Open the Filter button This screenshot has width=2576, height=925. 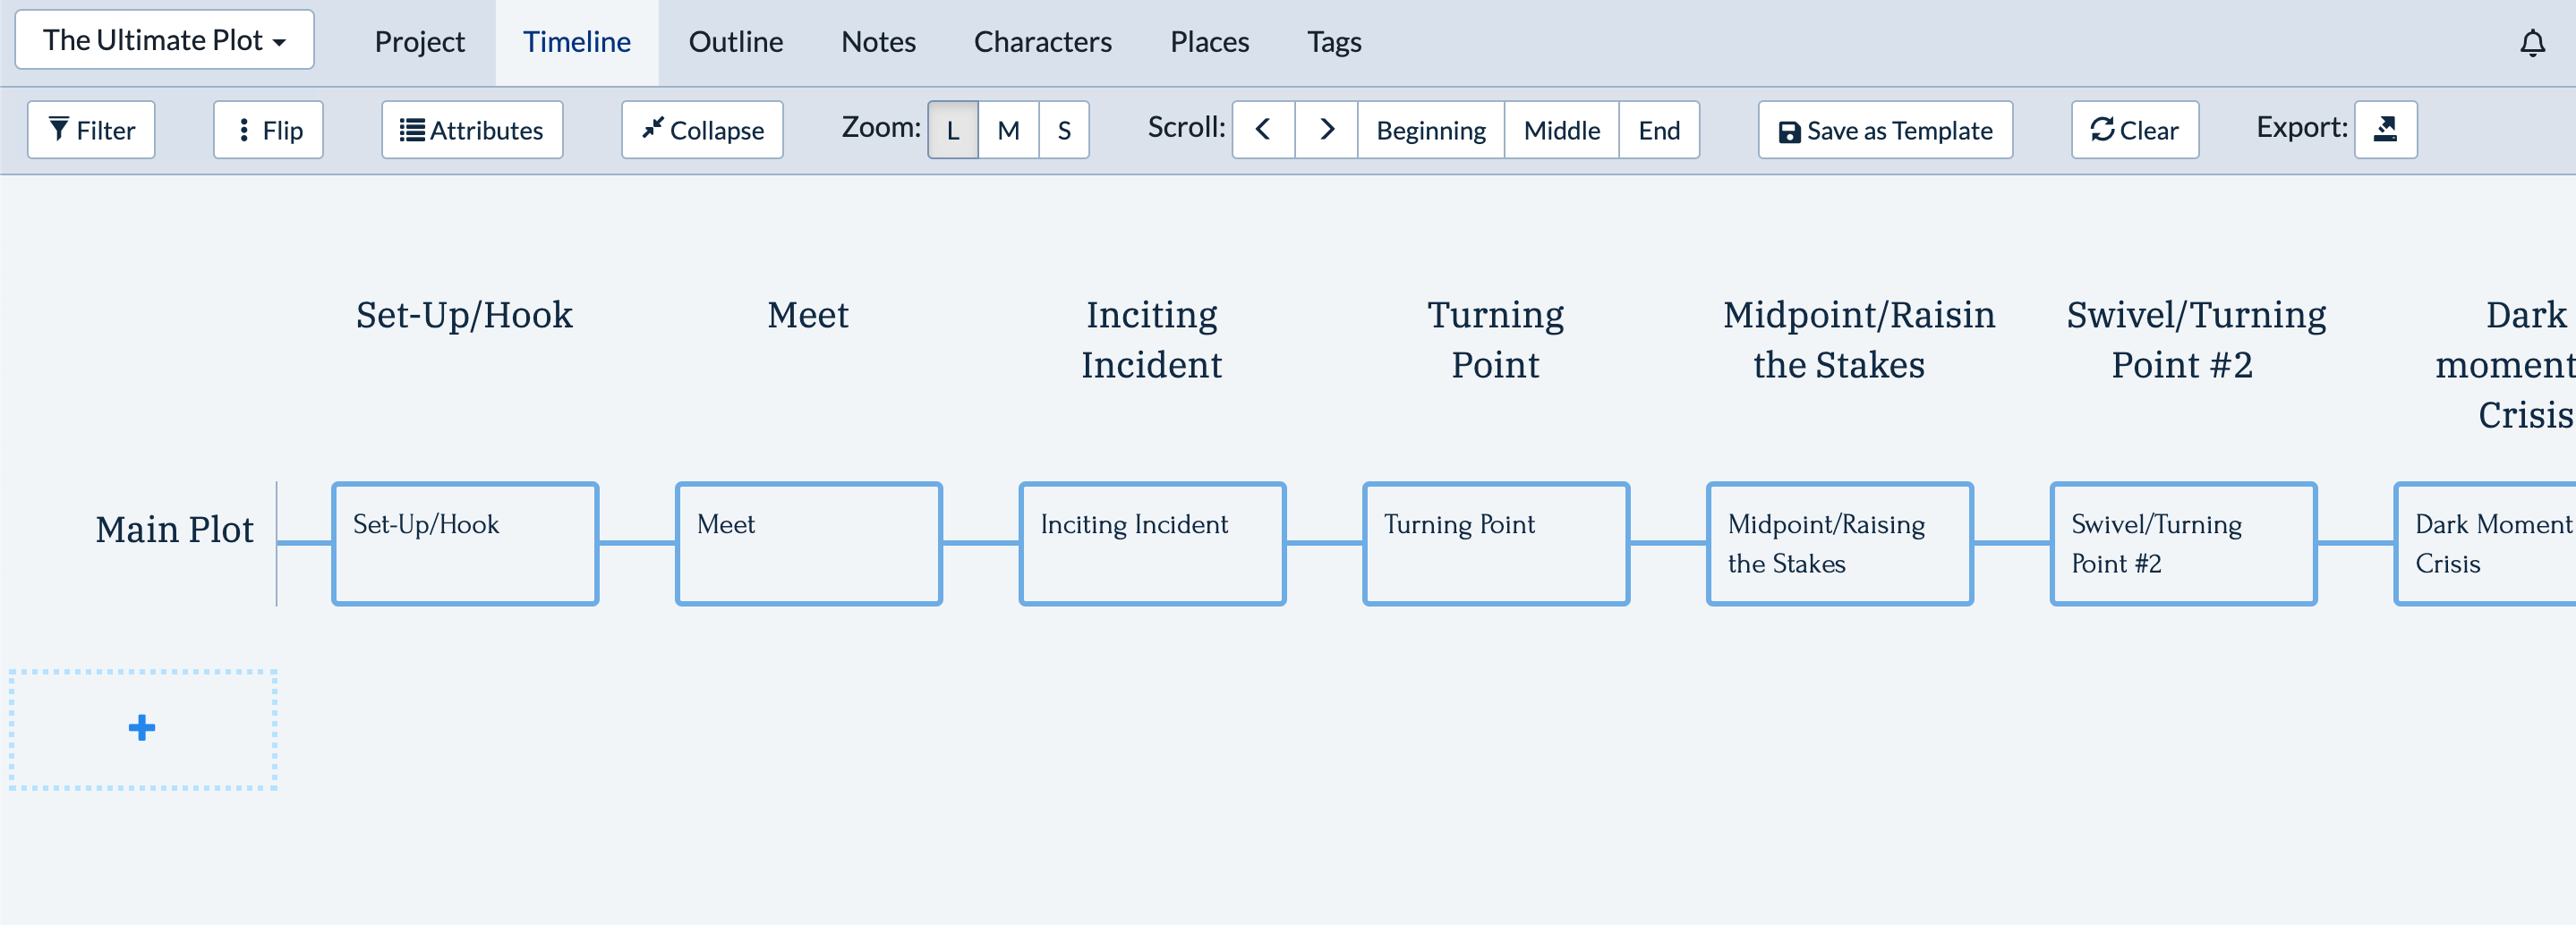click(91, 130)
